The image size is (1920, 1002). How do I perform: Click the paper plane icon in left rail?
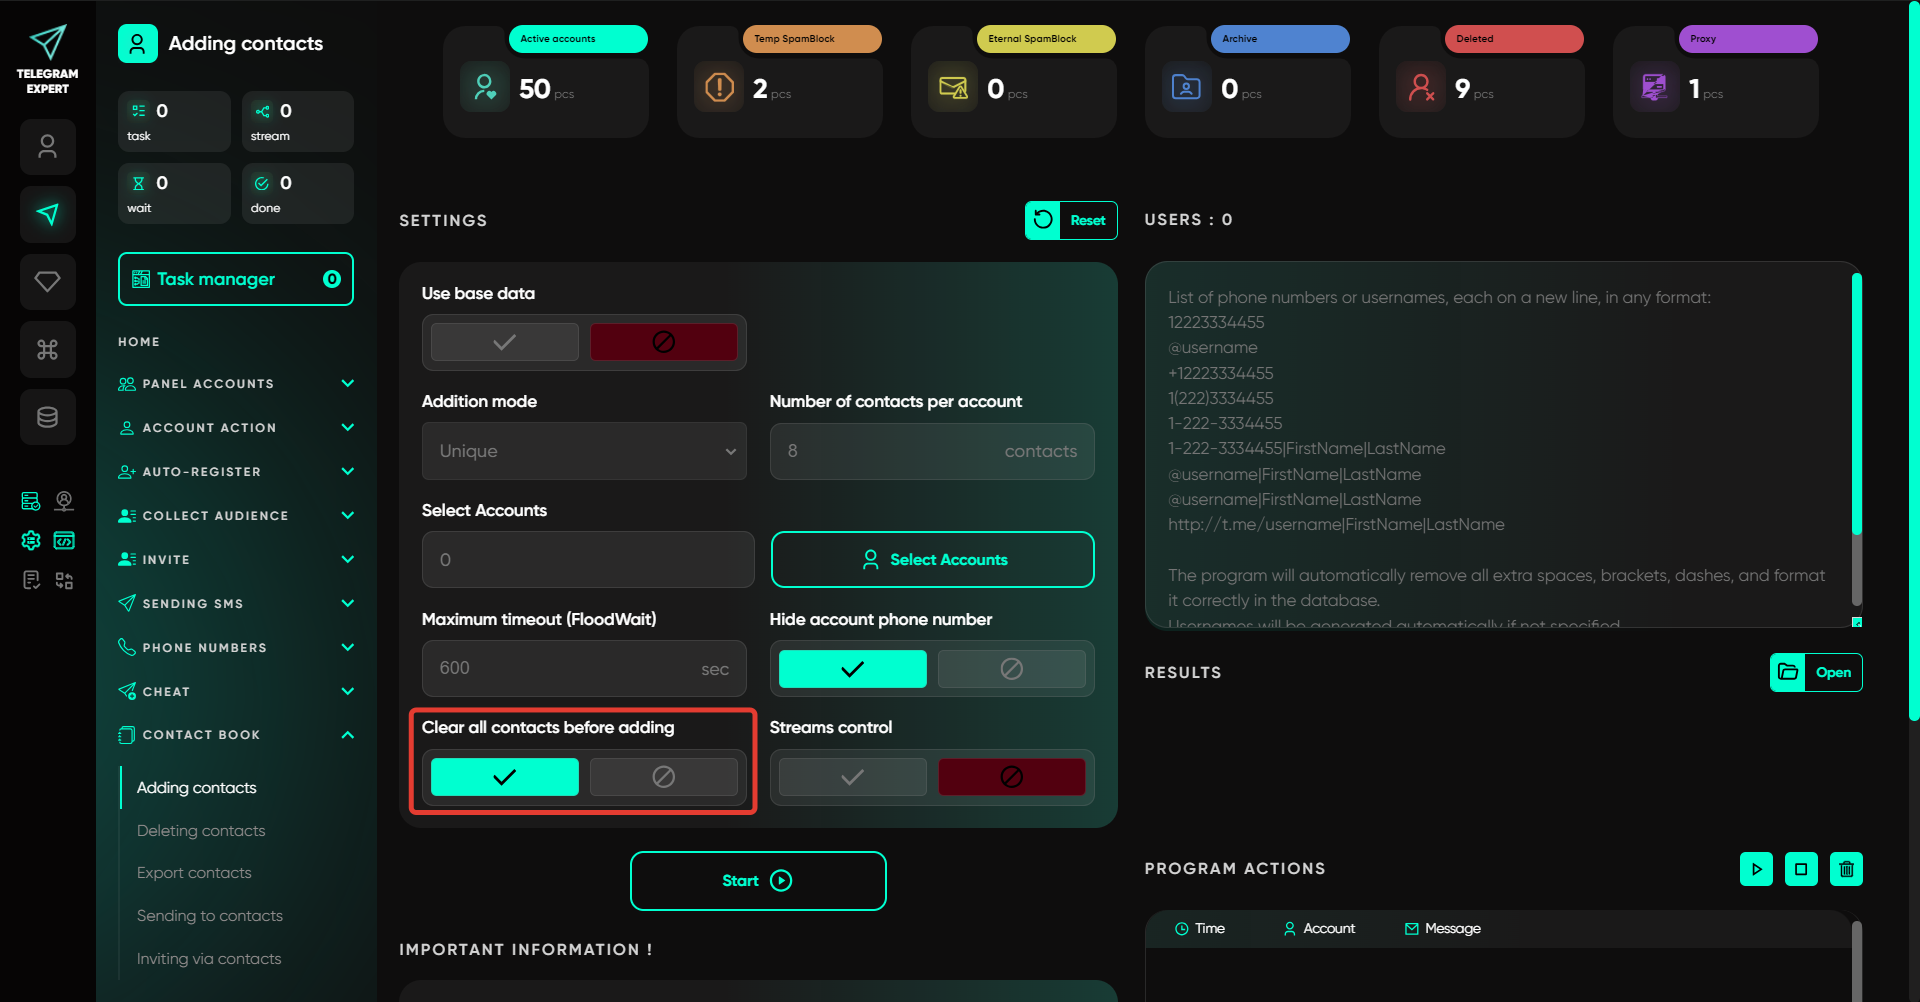[47, 214]
